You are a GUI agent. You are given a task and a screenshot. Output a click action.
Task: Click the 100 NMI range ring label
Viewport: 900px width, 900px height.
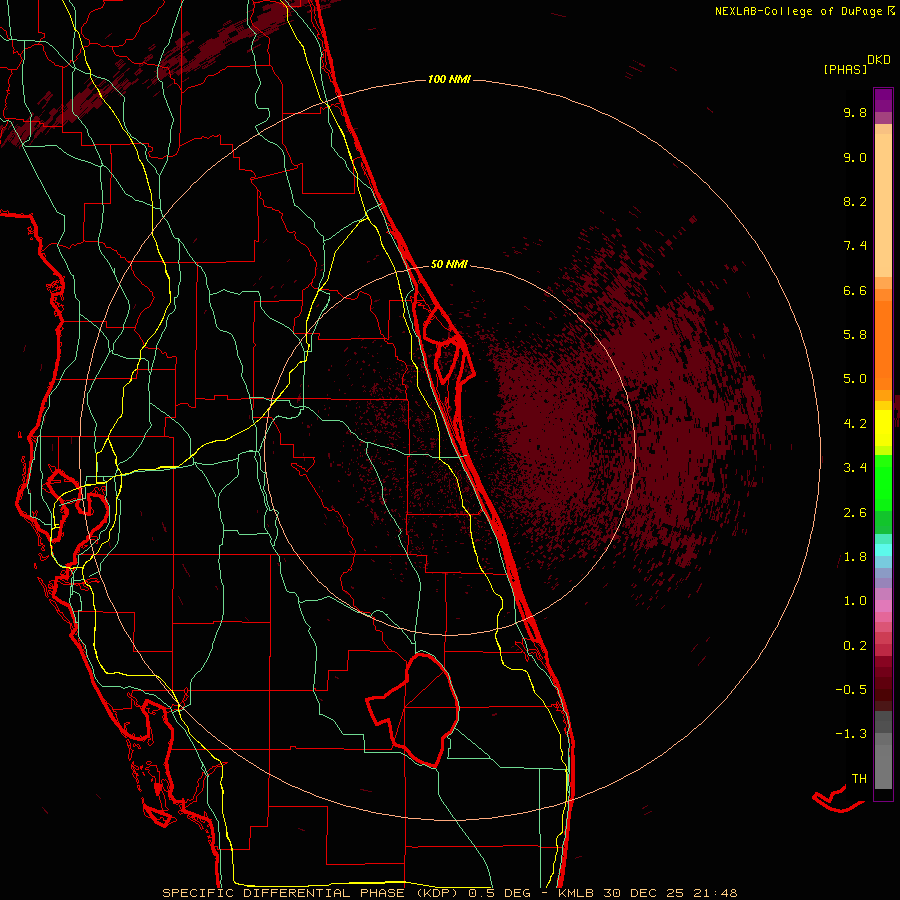(x=449, y=79)
